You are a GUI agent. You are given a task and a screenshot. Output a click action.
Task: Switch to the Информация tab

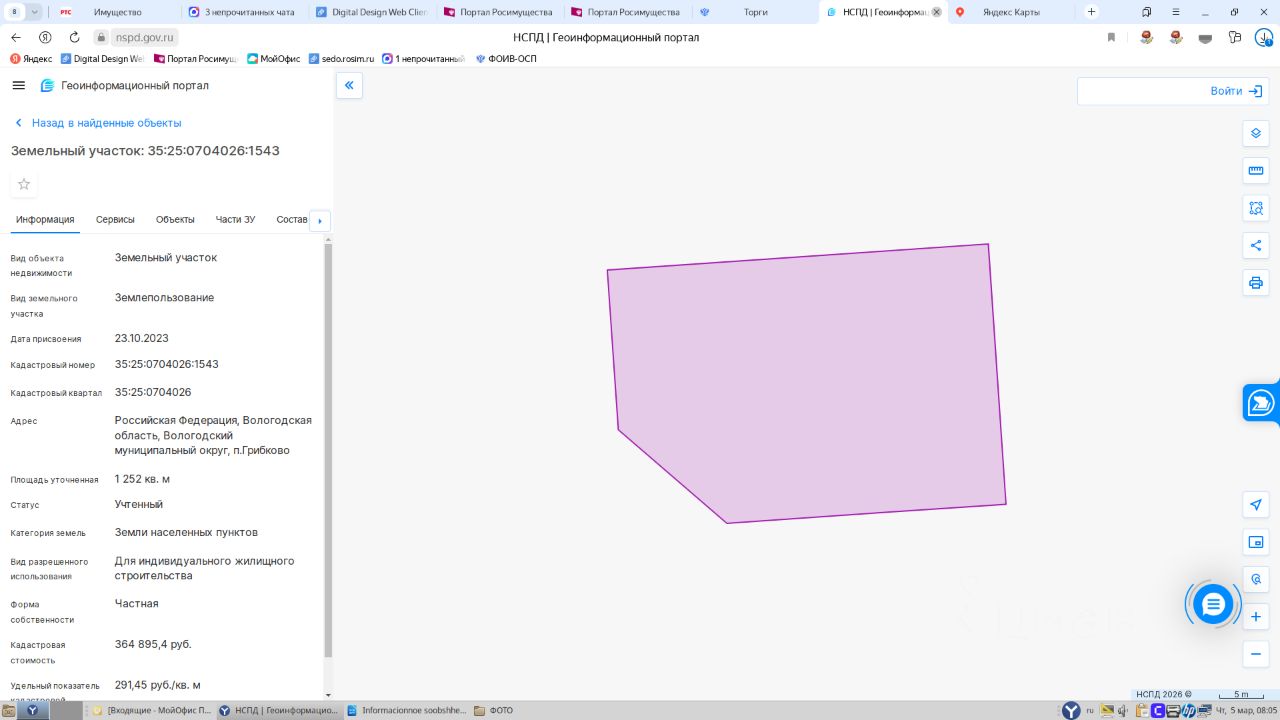[x=45, y=220]
